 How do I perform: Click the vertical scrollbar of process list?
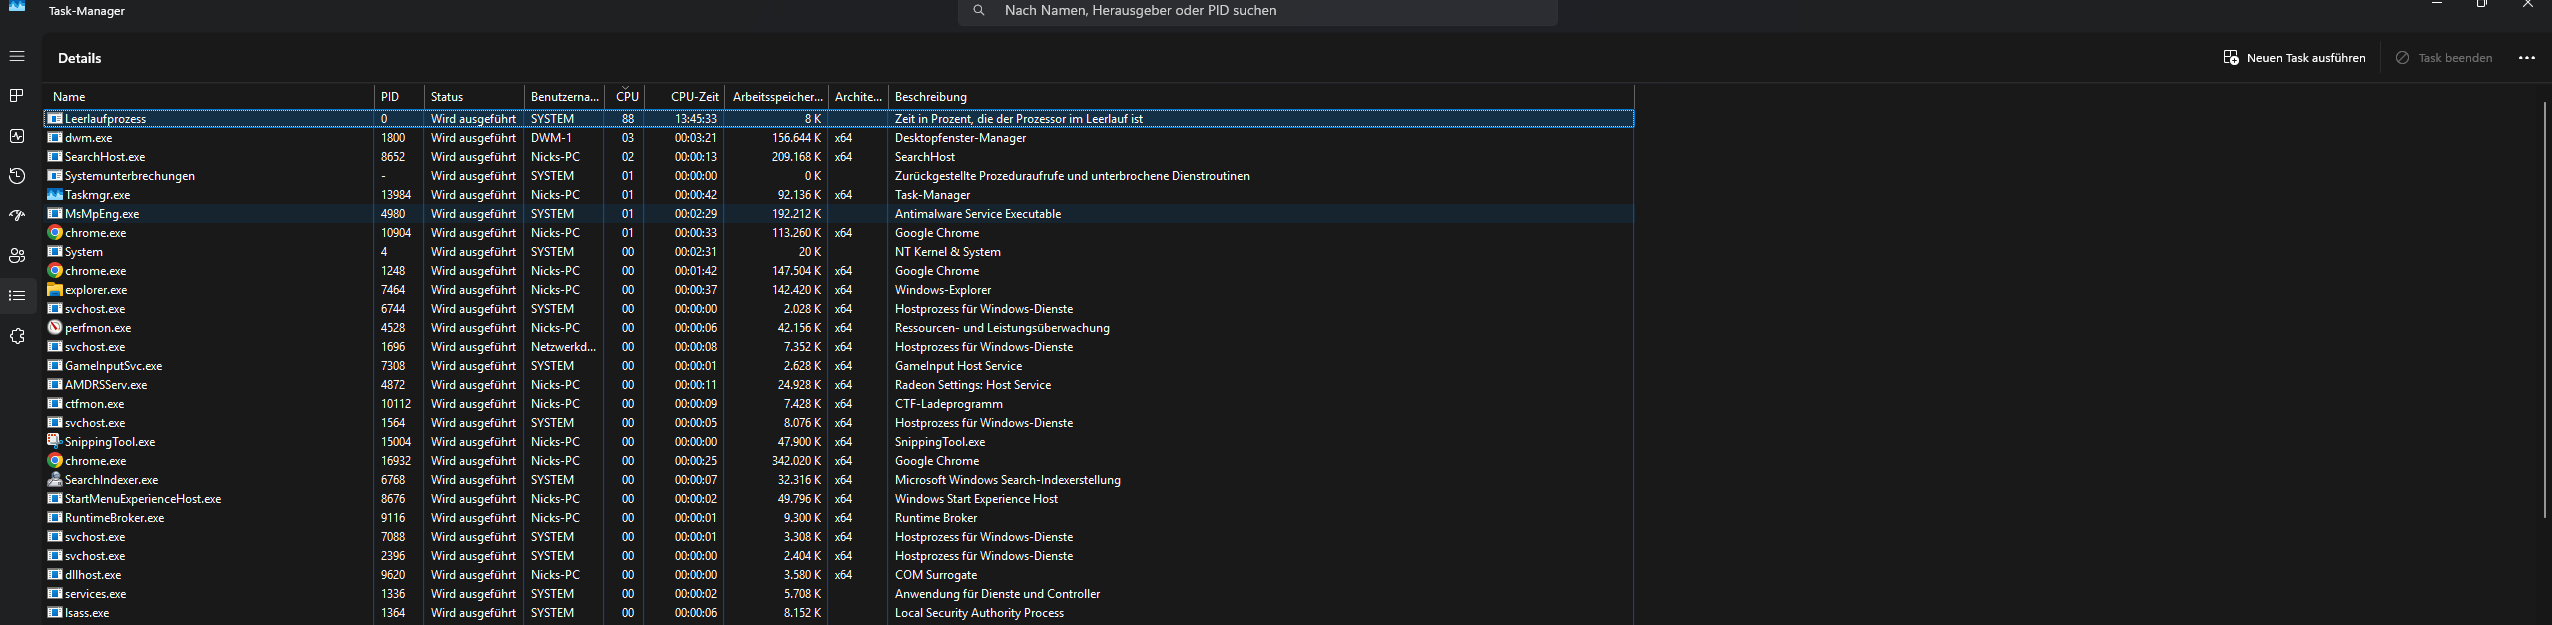click(x=2545, y=309)
